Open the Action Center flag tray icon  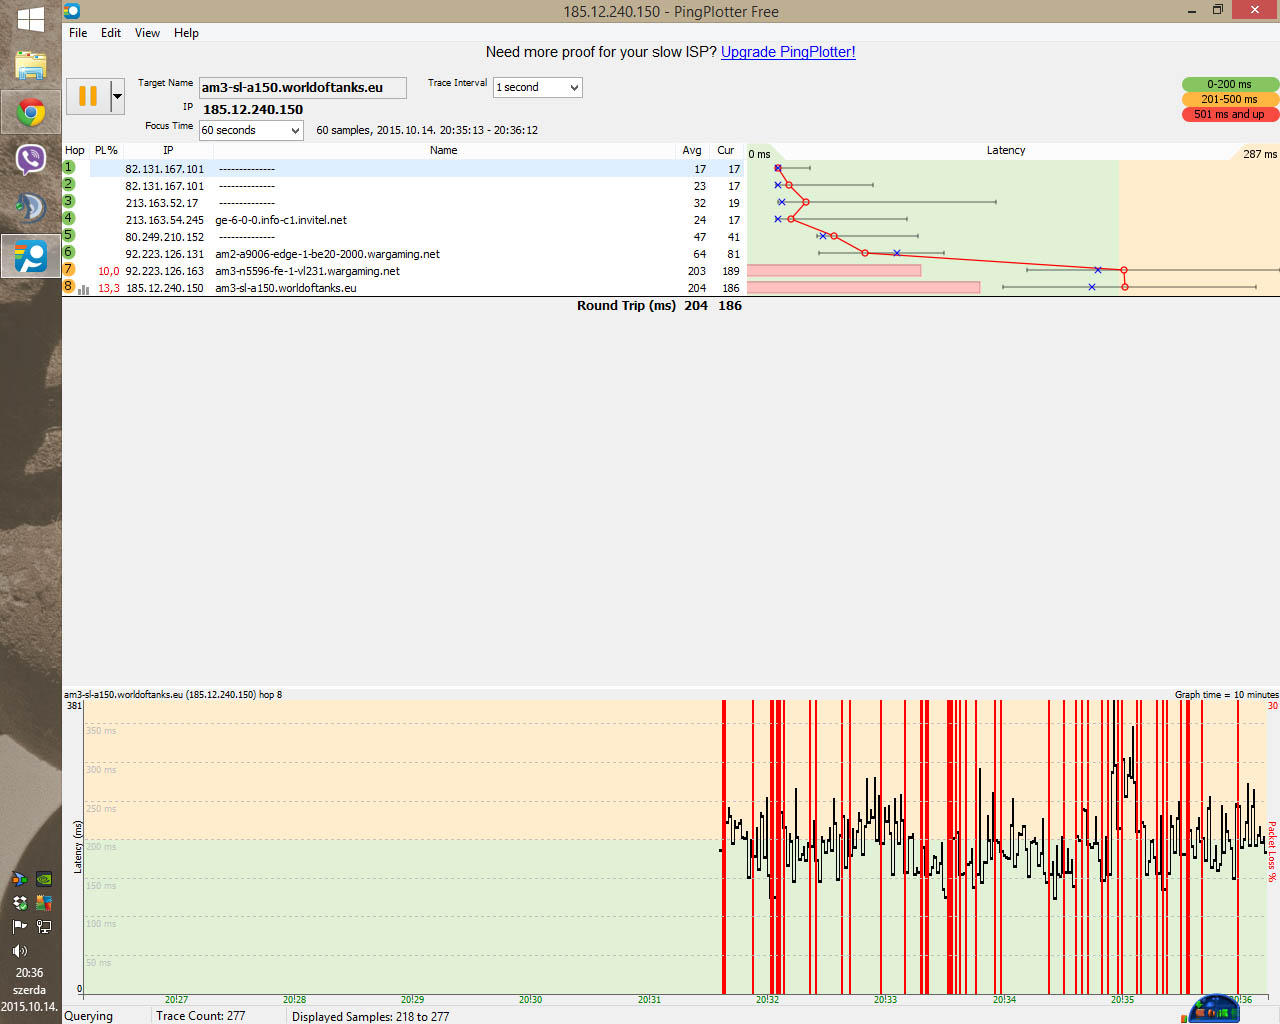(x=19, y=927)
